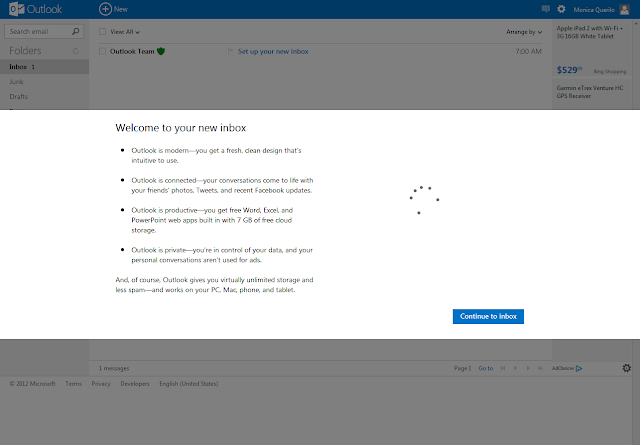Click the Go to link
The image size is (640, 445).
point(486,368)
